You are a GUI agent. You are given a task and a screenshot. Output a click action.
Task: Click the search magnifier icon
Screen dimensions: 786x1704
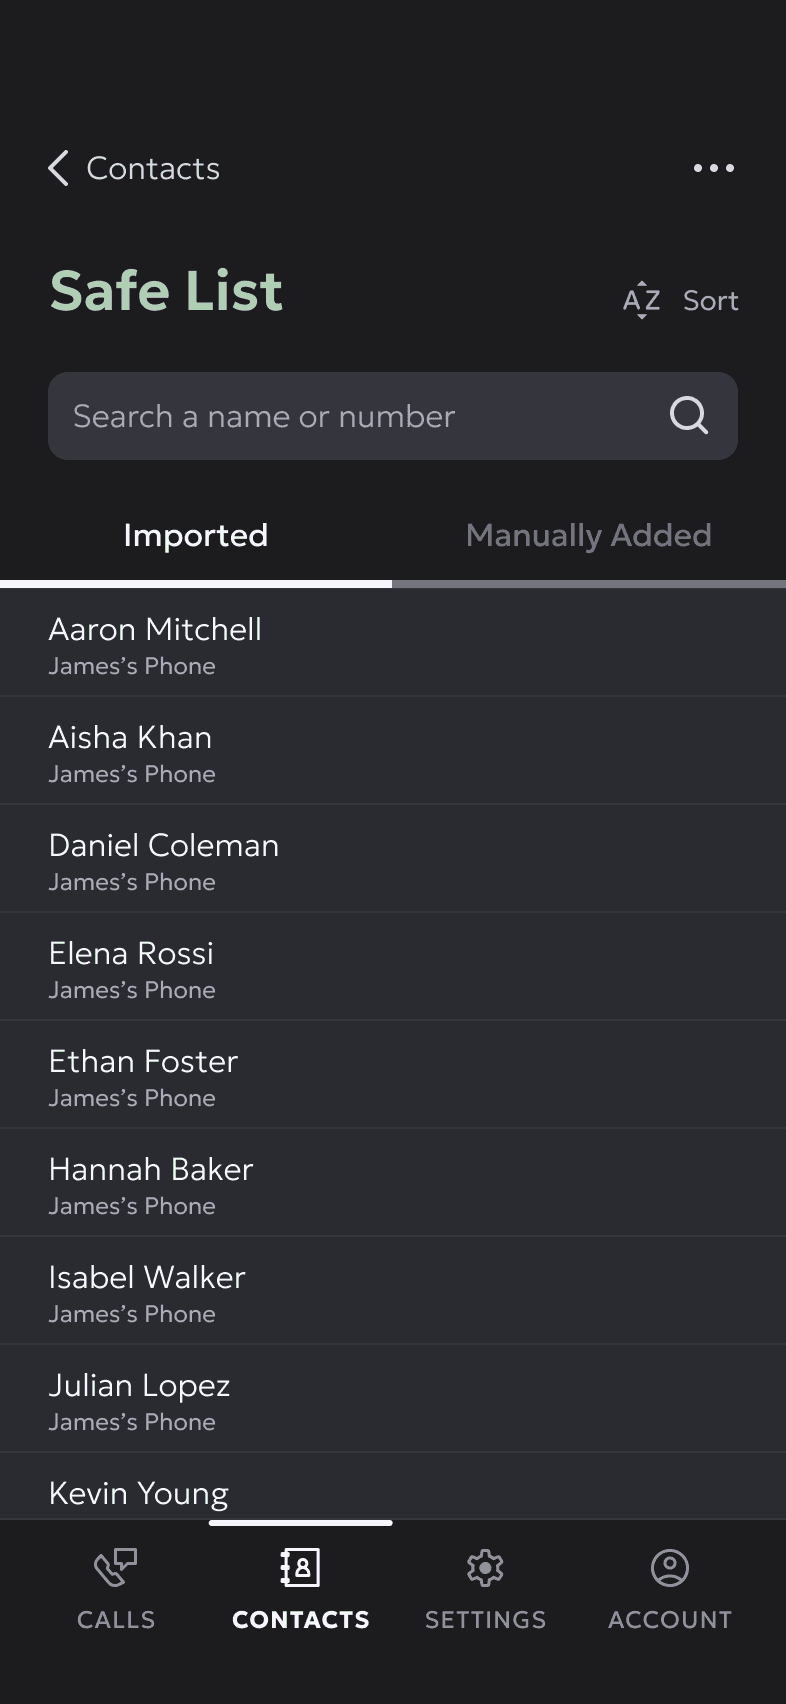688,415
